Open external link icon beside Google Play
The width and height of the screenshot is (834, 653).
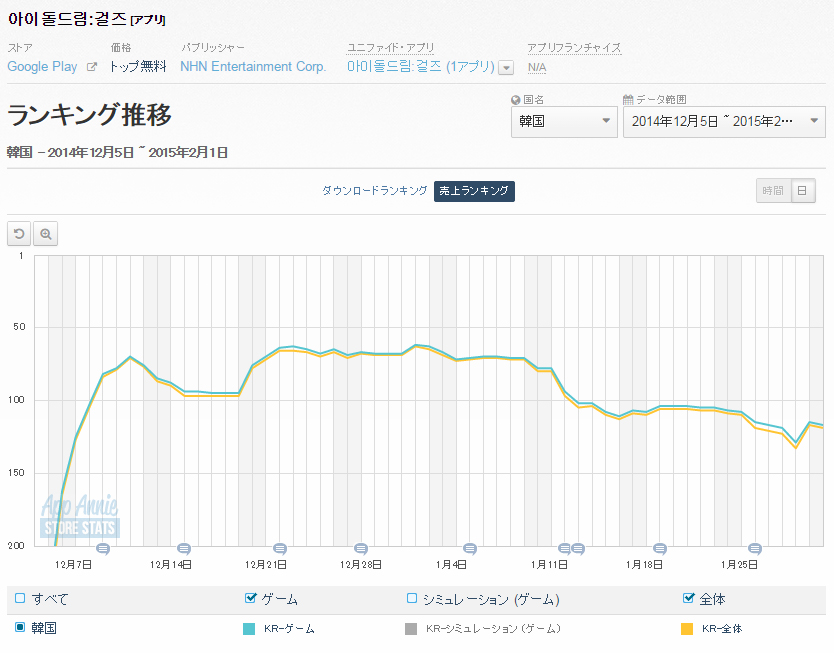point(92,67)
